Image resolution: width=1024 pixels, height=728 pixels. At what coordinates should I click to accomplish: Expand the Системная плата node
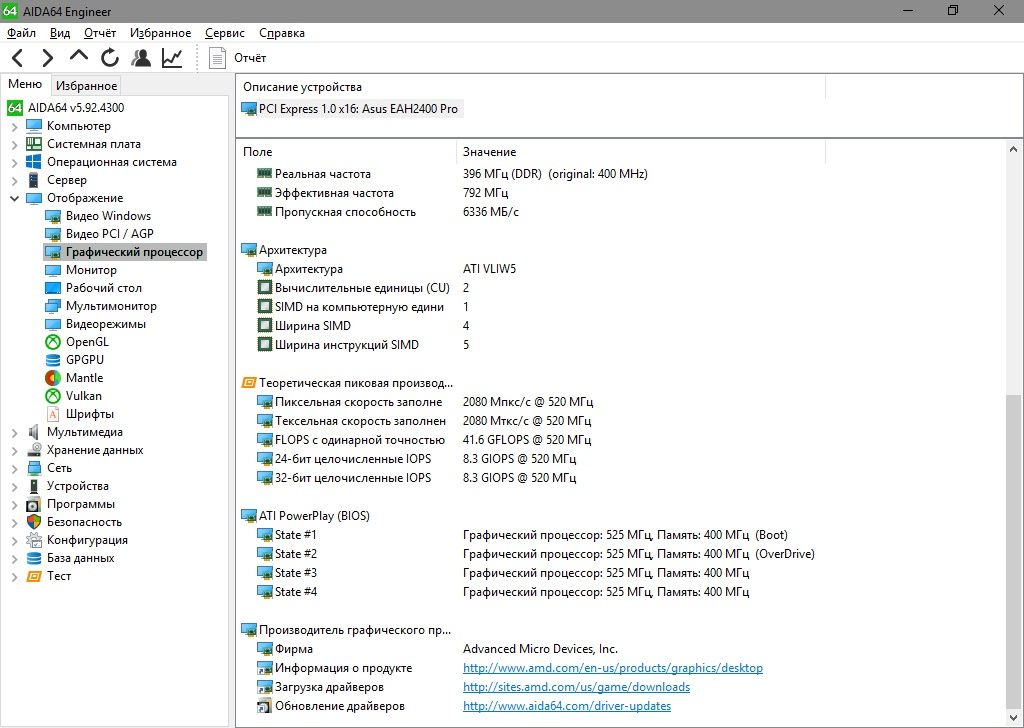(x=14, y=144)
